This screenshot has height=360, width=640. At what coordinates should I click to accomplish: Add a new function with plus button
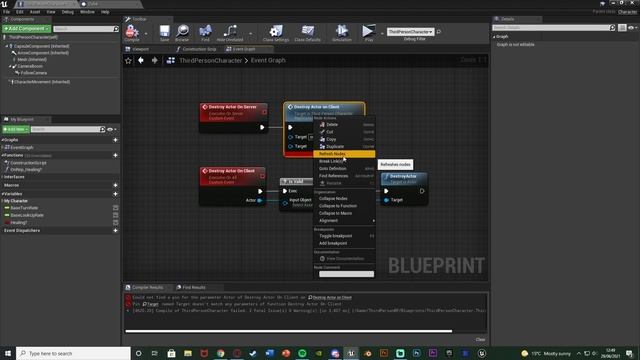point(116,156)
